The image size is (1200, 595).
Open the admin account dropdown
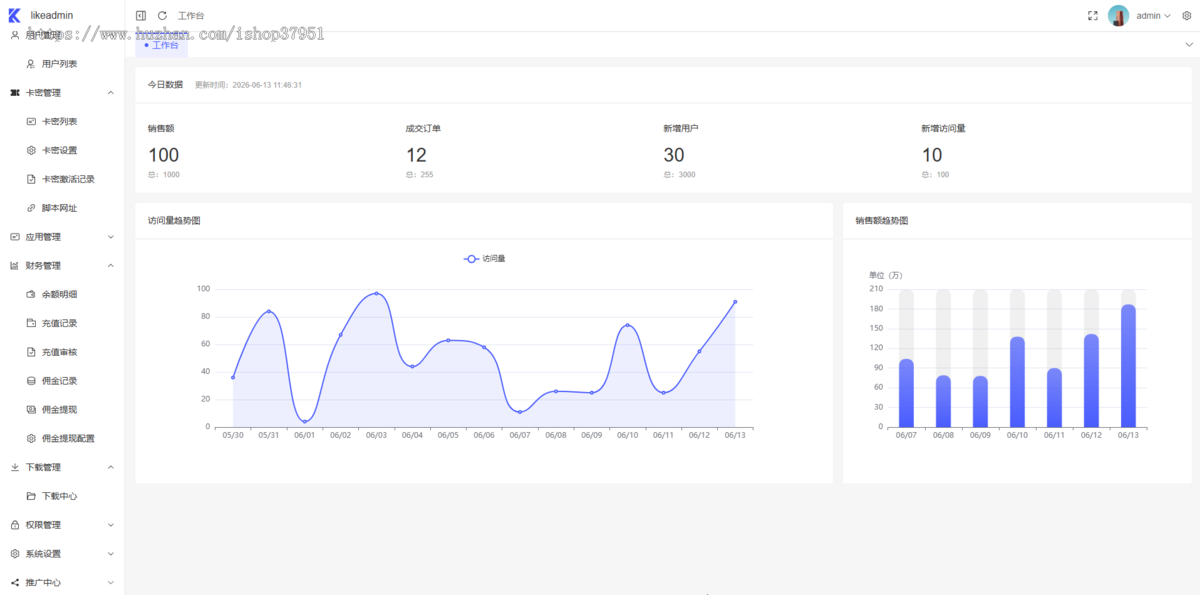[1153, 16]
